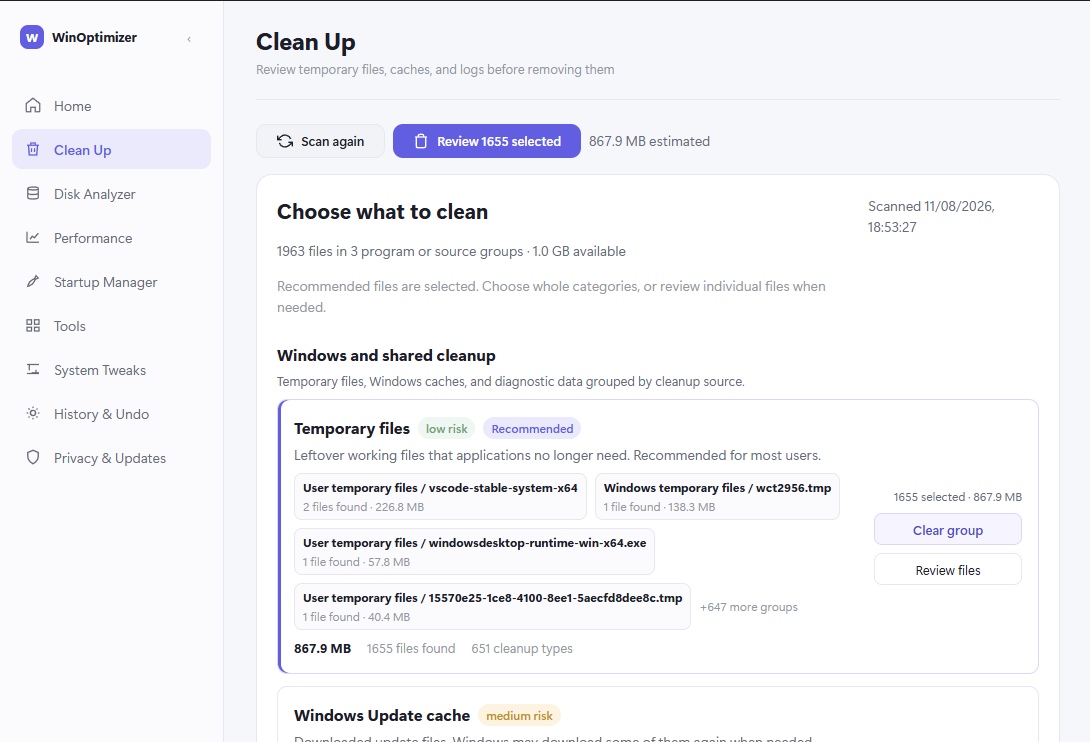Click the refresh icon on Scan again
The width and height of the screenshot is (1090, 742).
(x=285, y=141)
